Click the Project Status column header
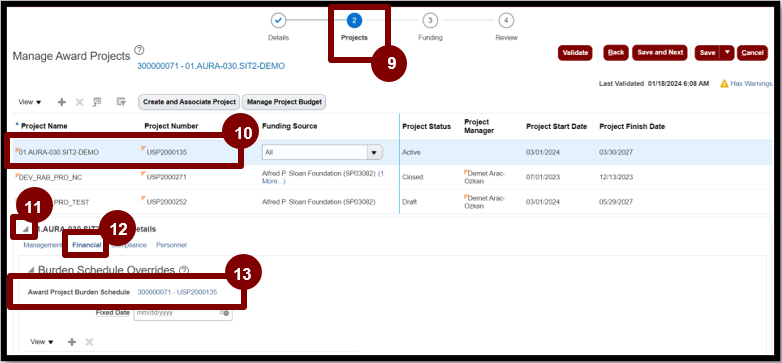 (x=426, y=127)
